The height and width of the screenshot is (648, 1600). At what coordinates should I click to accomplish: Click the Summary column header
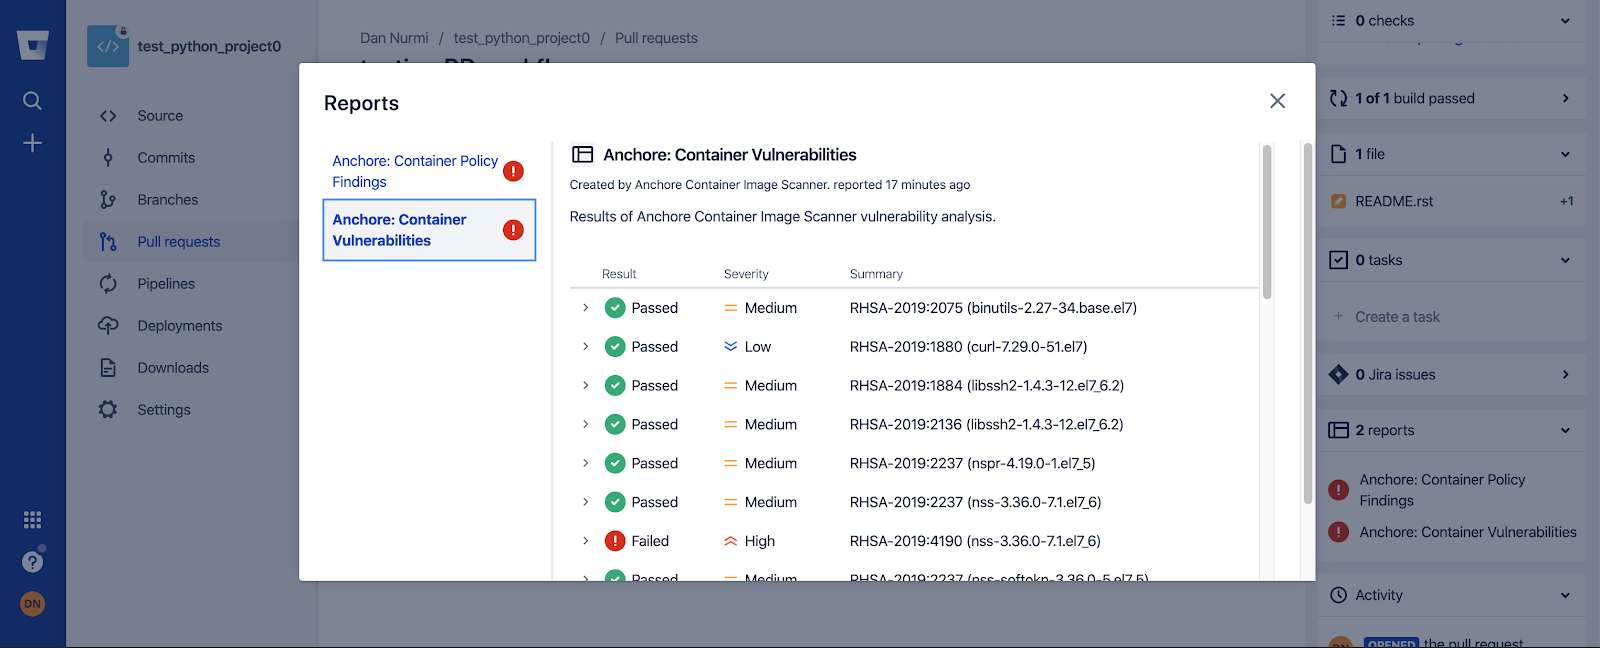pyautogui.click(x=876, y=274)
